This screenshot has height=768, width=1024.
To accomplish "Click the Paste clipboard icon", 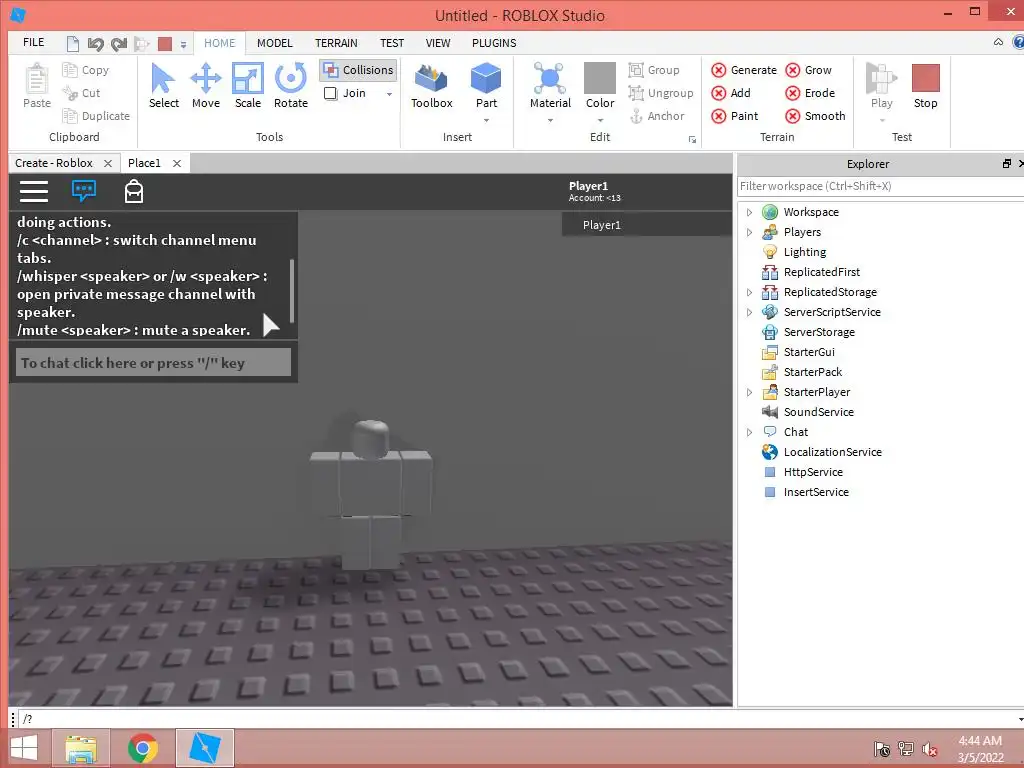I will [x=37, y=85].
